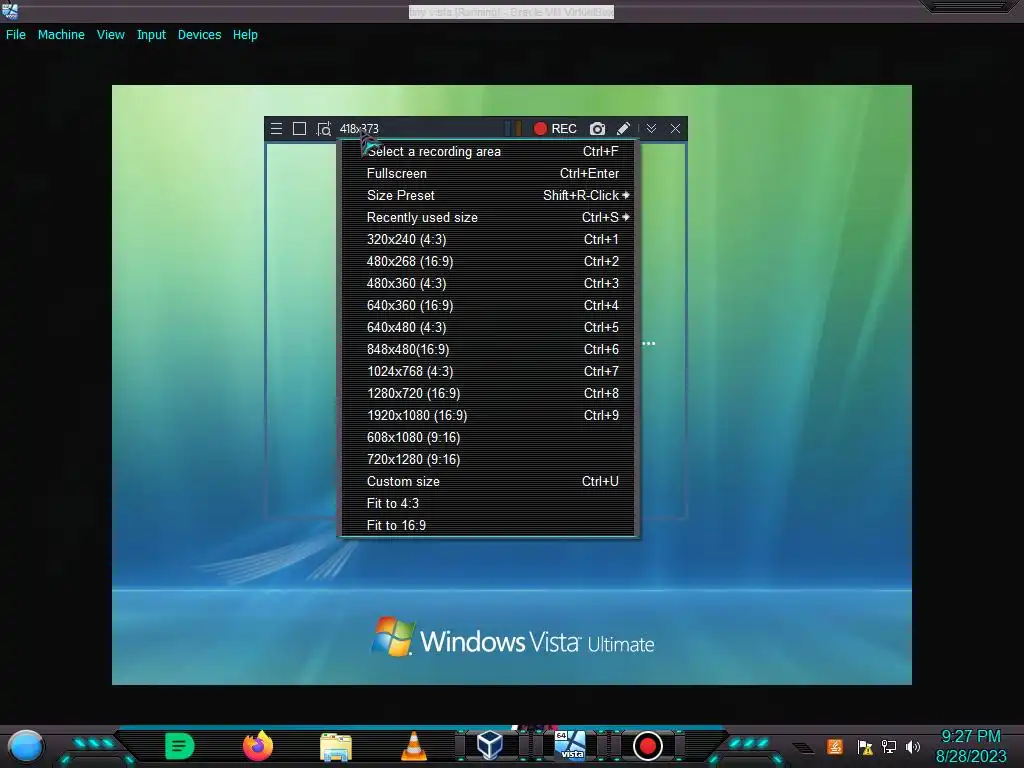This screenshot has height=768, width=1024.
Task: Pick the 640x480 (4:3) size
Action: (488, 327)
